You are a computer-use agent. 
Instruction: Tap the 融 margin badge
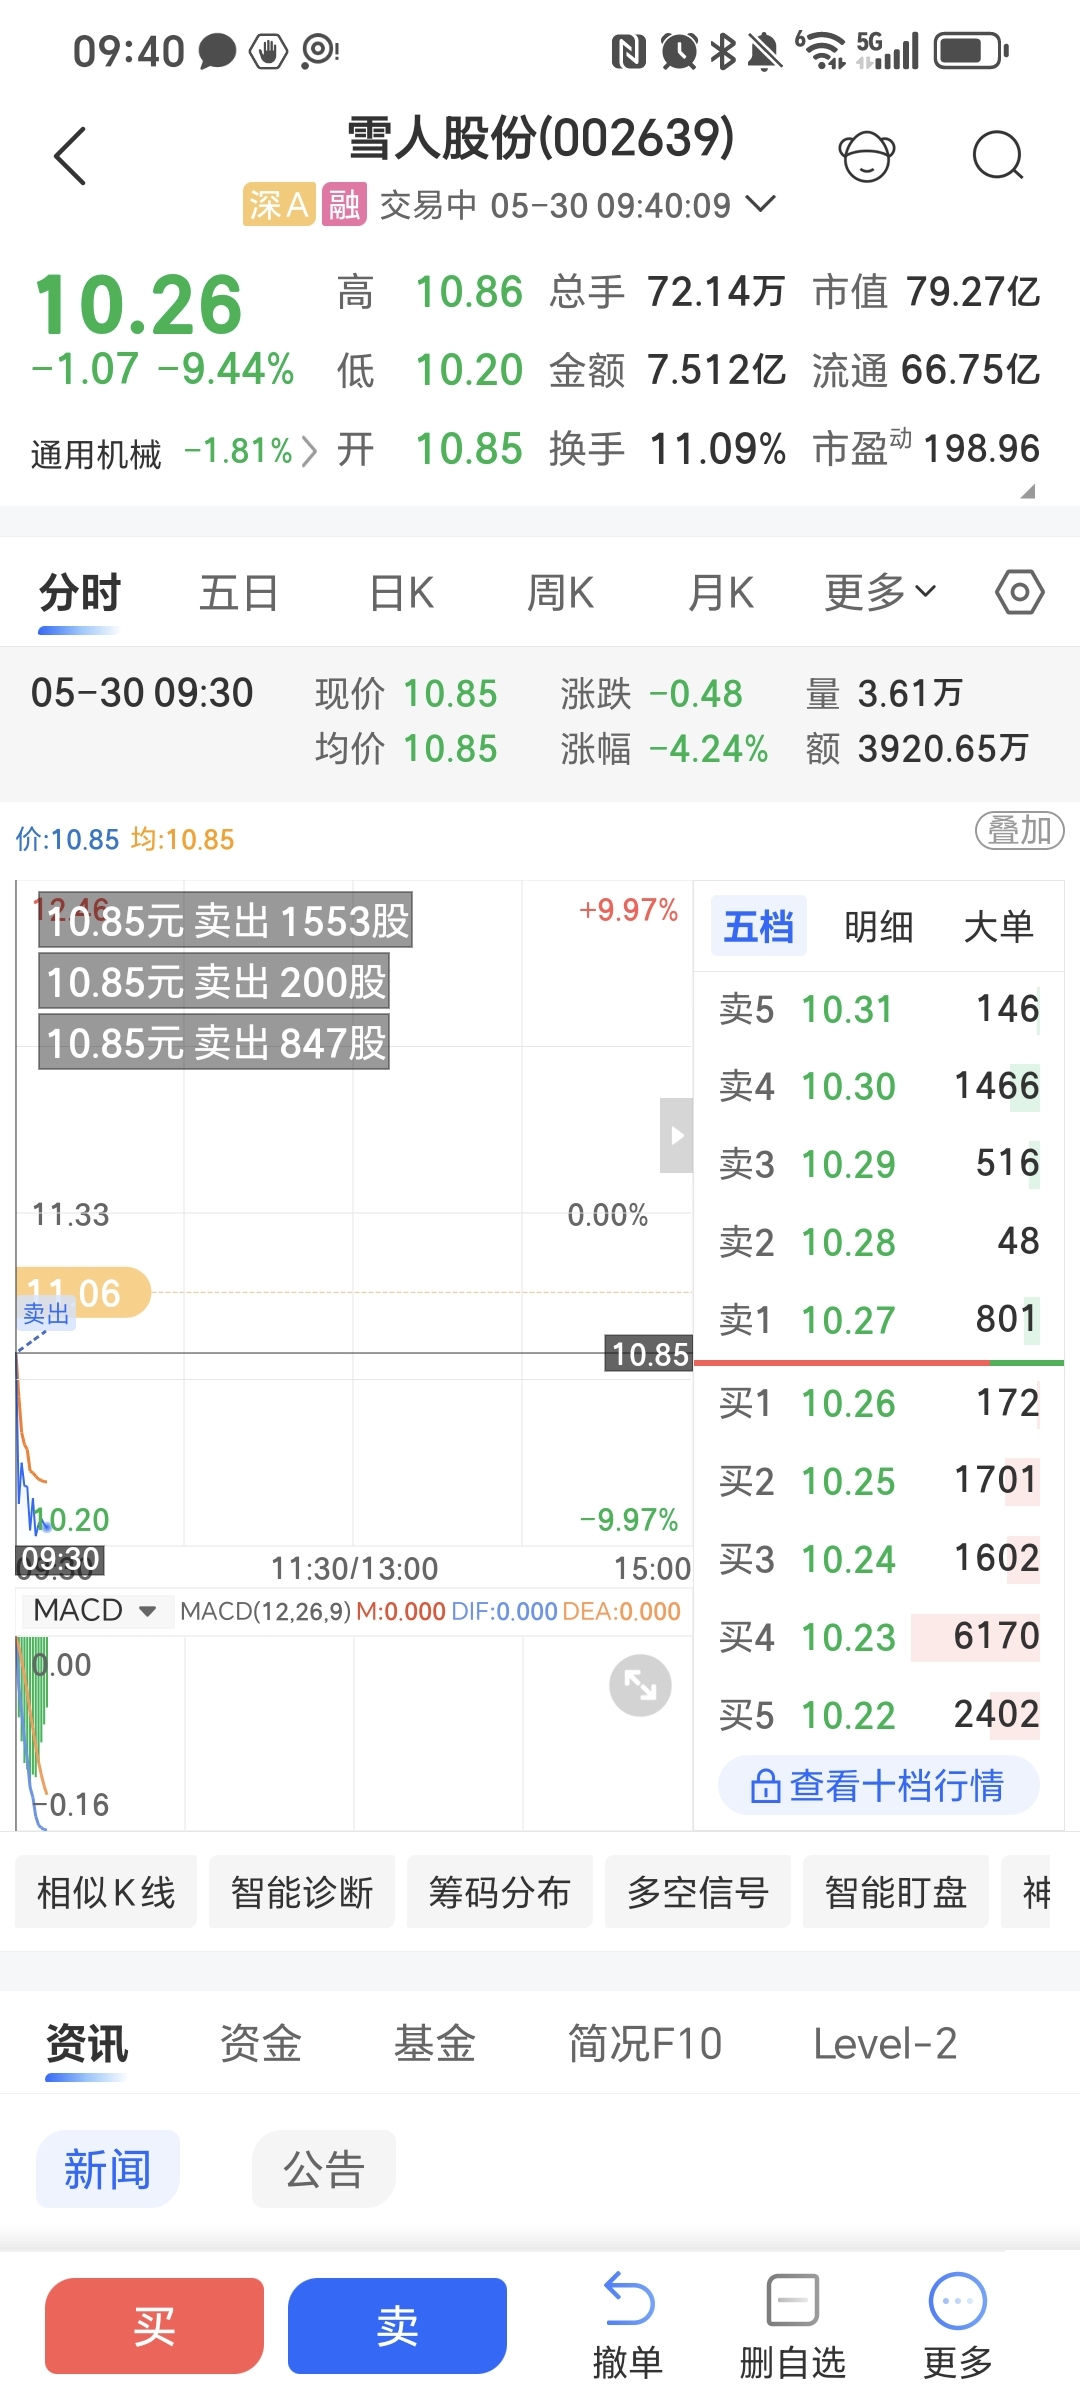[x=344, y=204]
